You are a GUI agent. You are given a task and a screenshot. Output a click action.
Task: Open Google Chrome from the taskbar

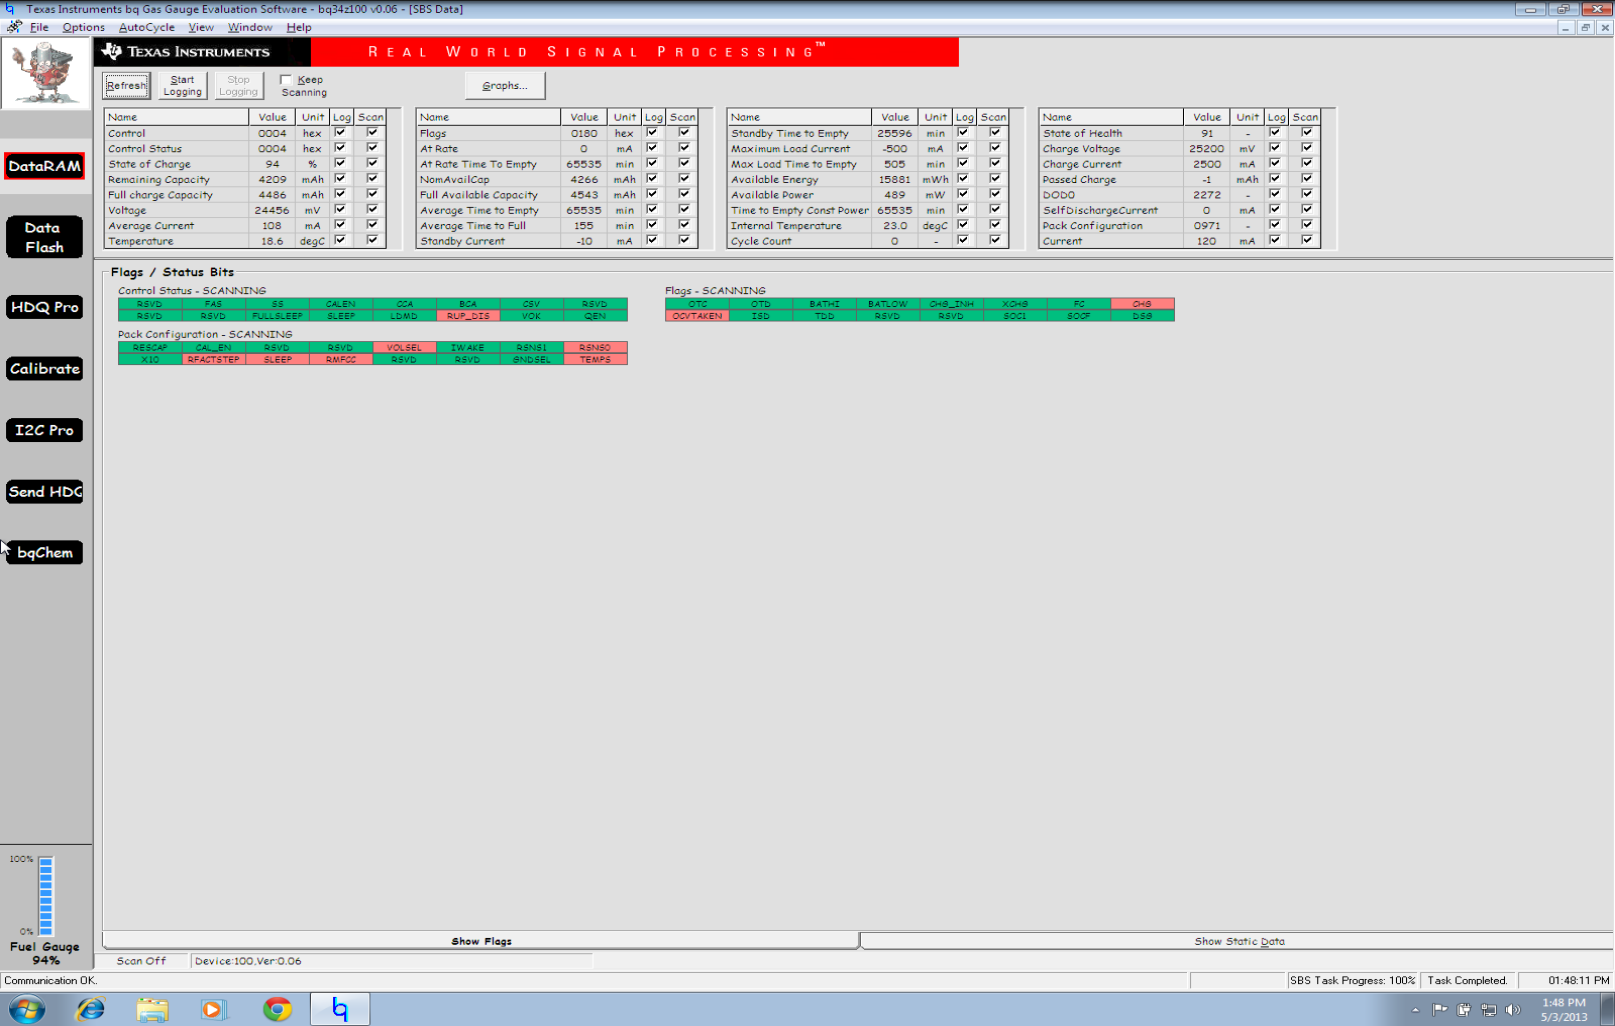[277, 1009]
